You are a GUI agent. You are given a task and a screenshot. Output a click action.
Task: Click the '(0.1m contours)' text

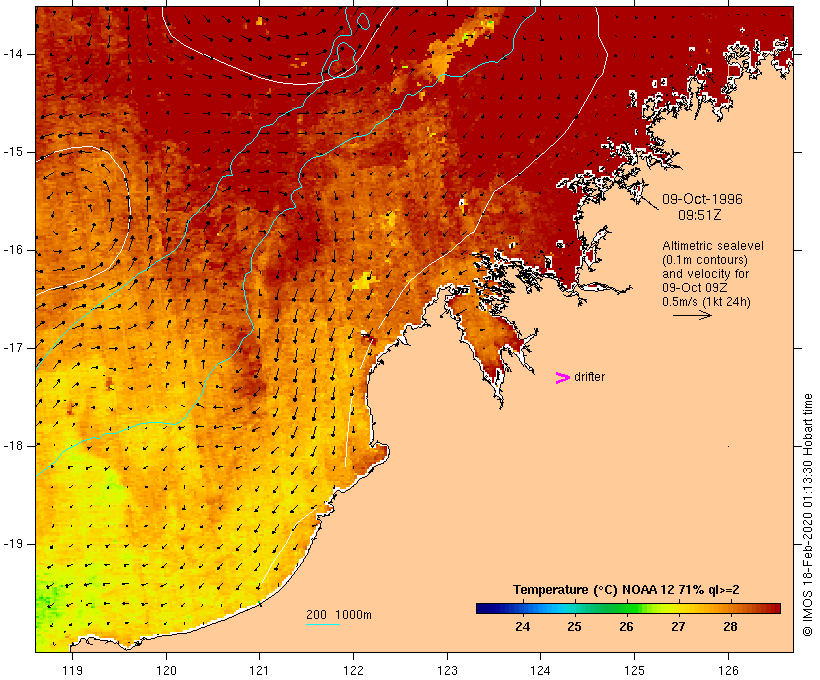(704, 260)
